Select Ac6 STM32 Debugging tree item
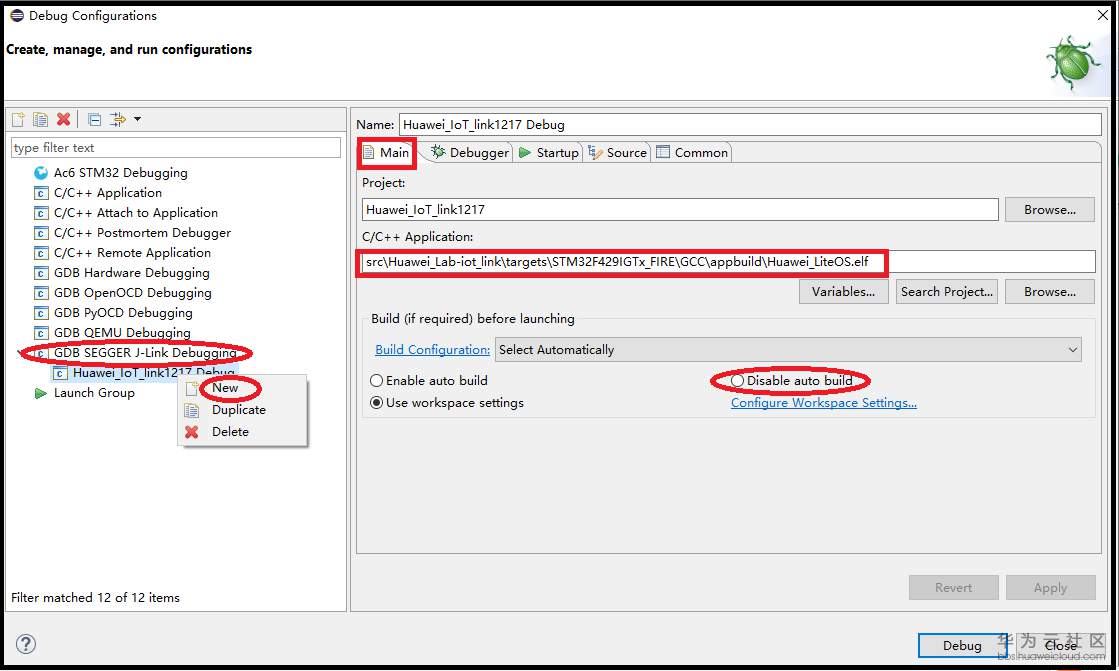1119x671 pixels. coord(121,173)
